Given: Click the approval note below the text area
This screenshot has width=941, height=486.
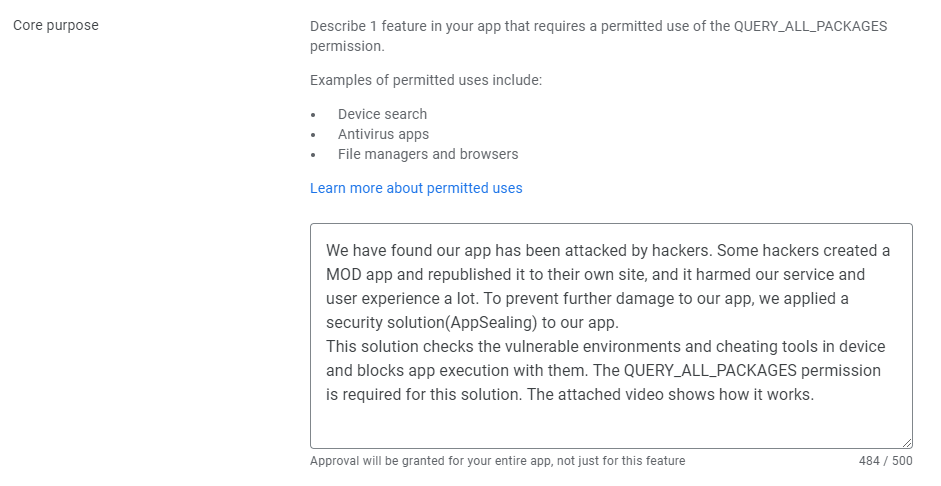Looking at the screenshot, I should [x=498, y=461].
